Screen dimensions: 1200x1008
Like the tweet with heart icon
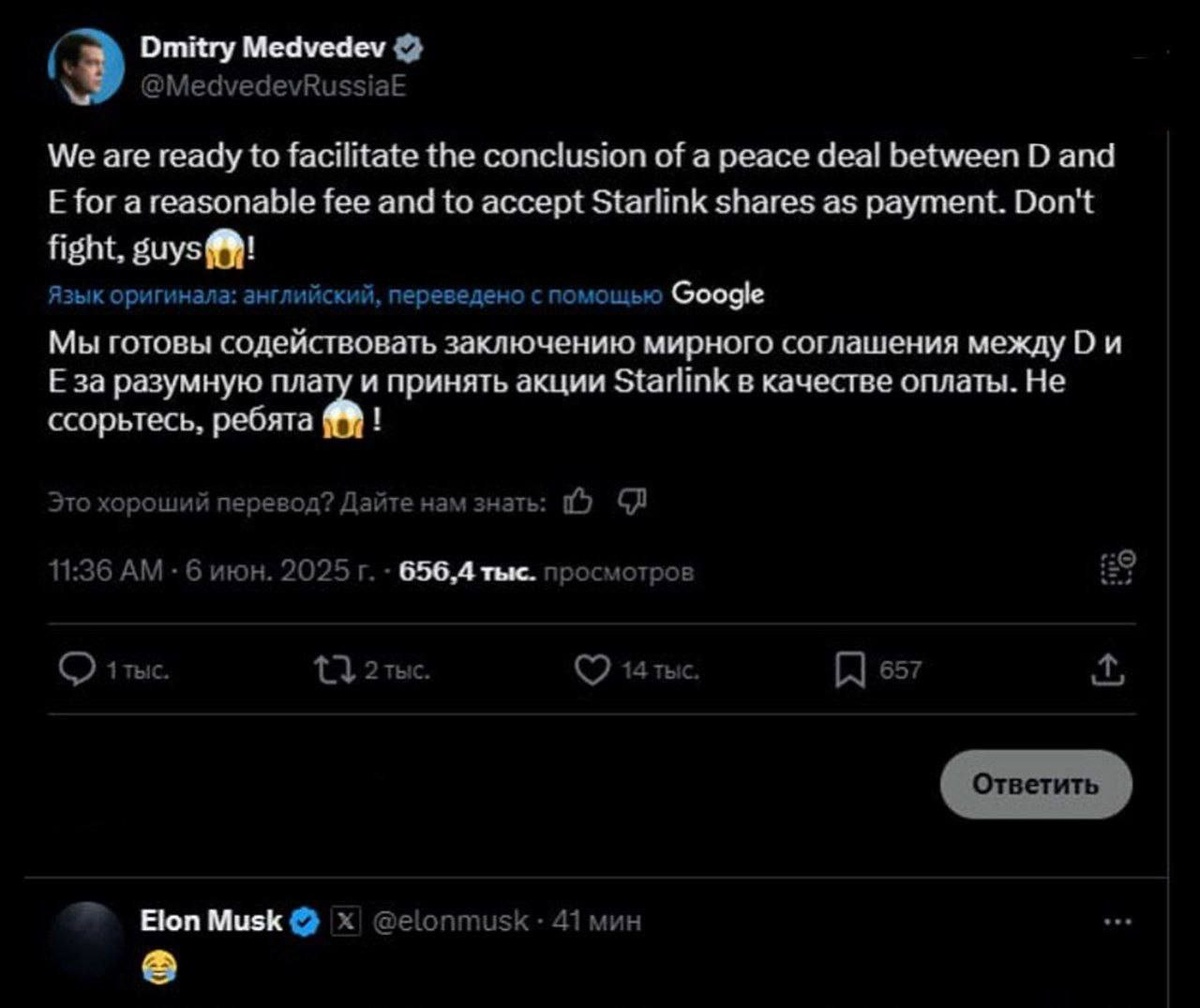(x=593, y=669)
